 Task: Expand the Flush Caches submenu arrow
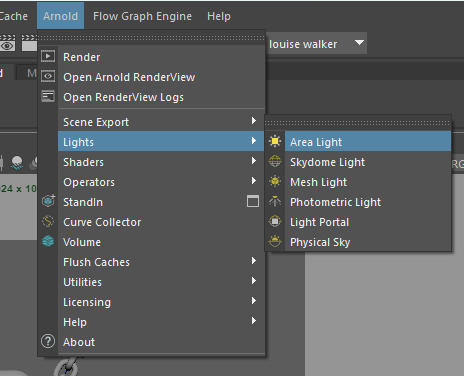coord(254,261)
